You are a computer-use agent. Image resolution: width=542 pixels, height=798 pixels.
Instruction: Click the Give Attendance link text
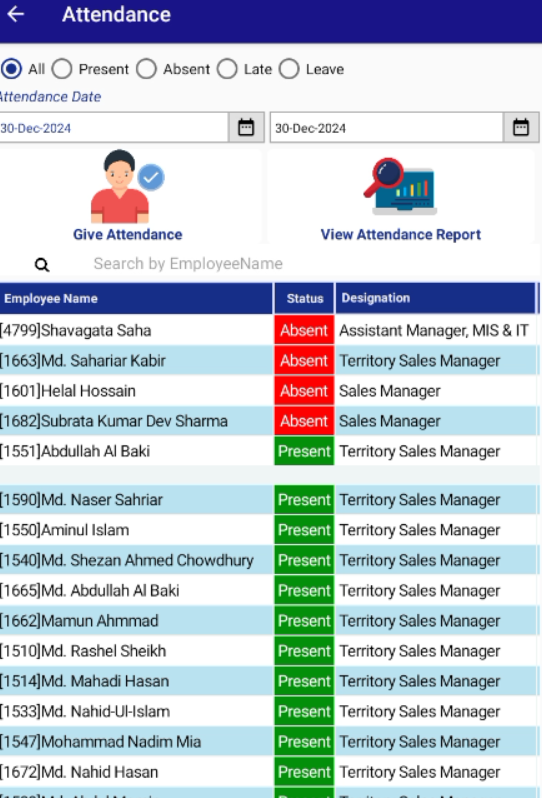(128, 235)
